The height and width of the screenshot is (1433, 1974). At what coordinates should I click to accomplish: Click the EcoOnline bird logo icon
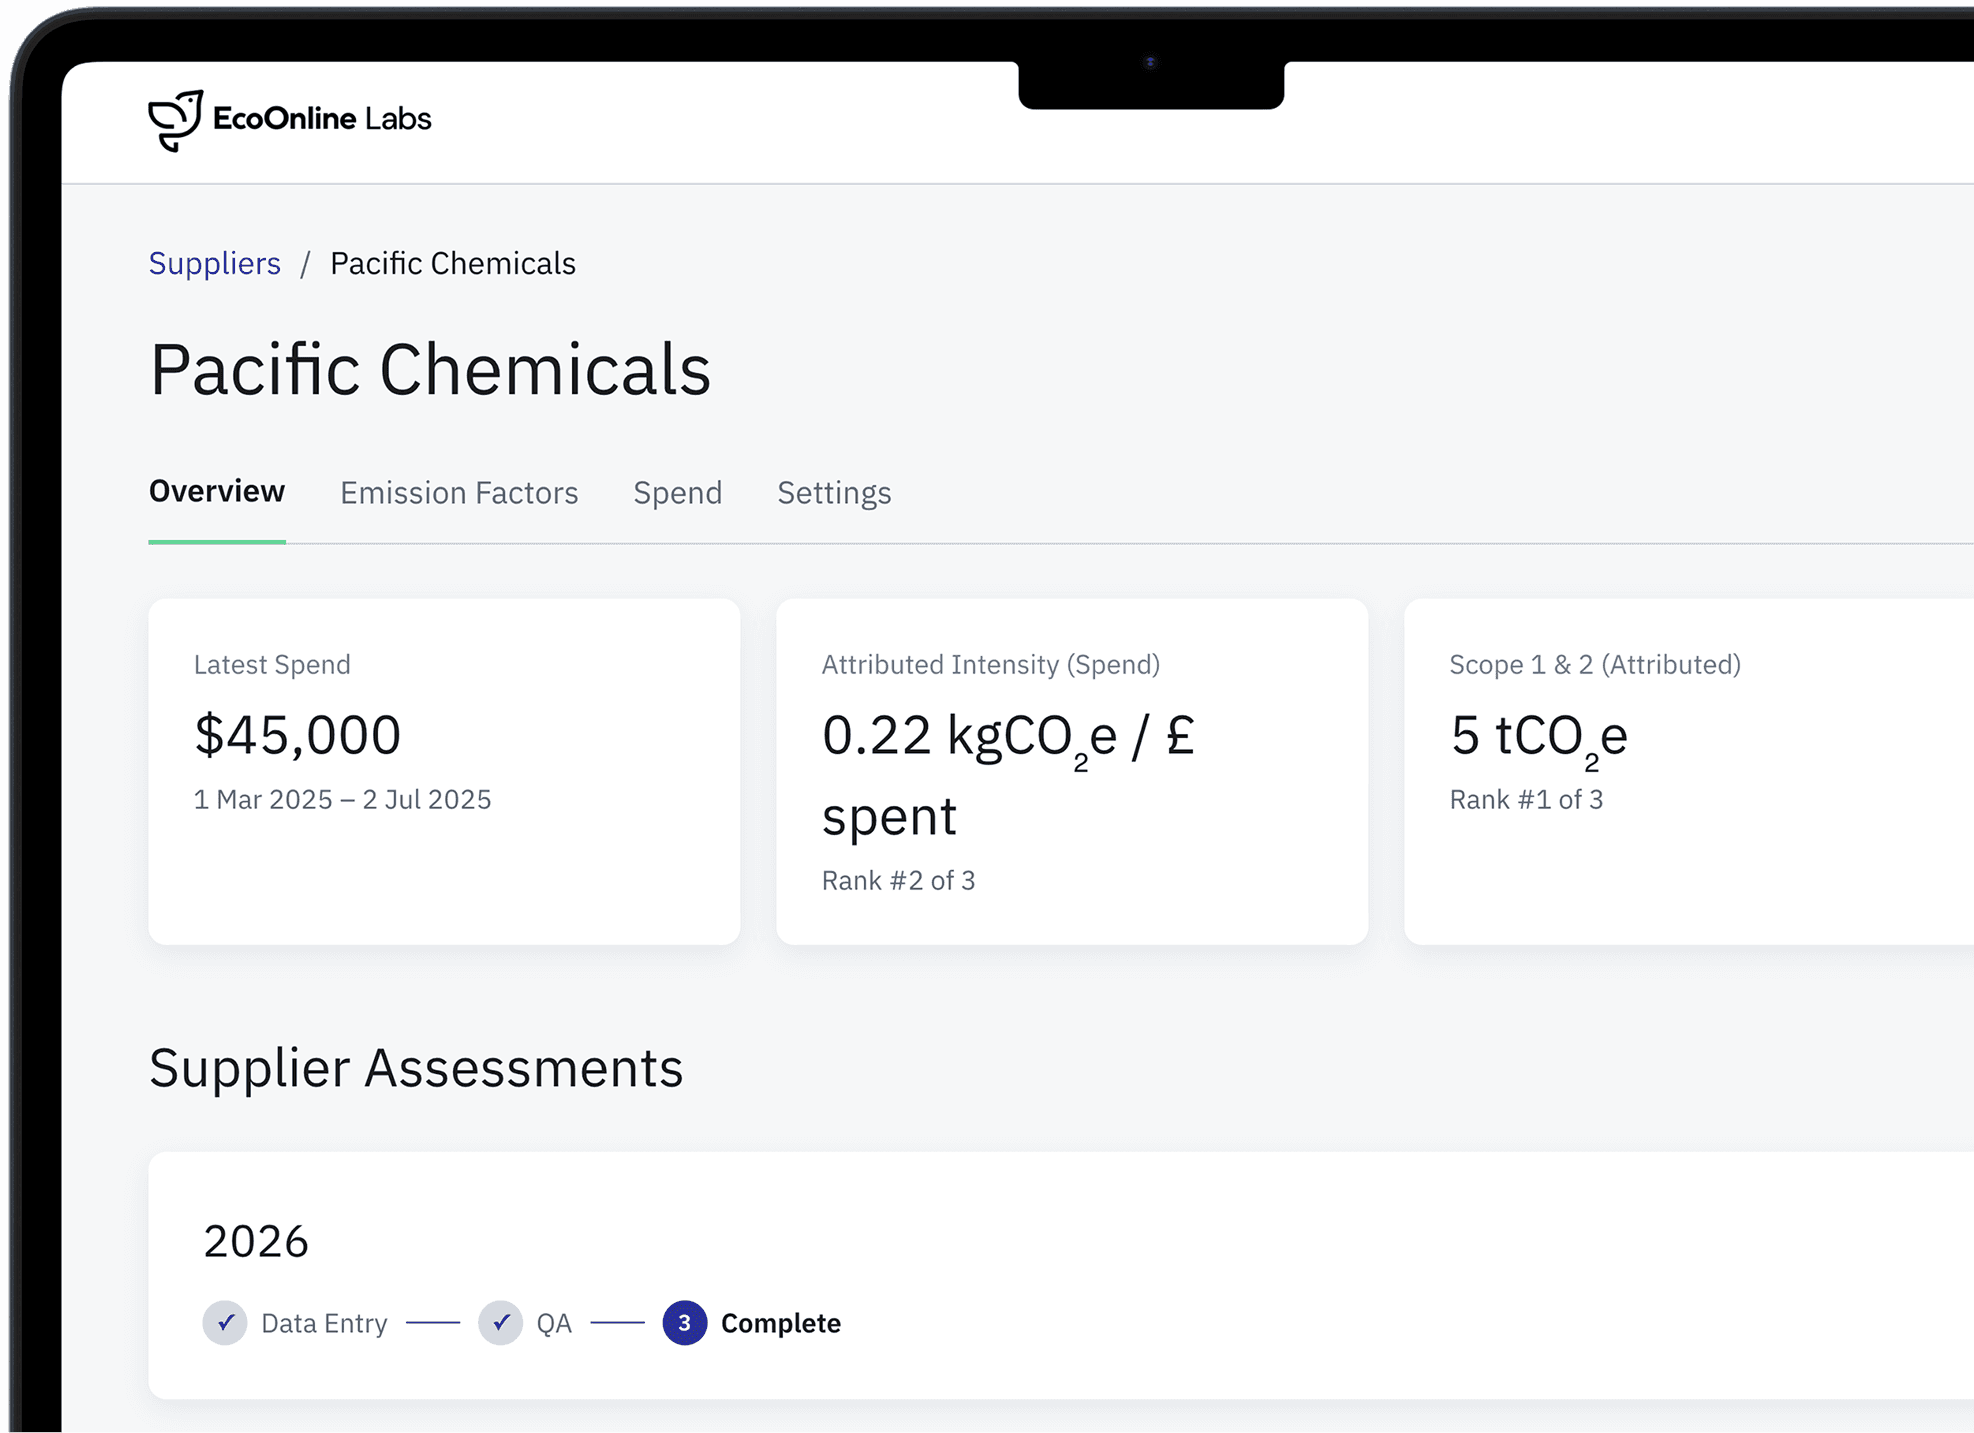coord(175,120)
